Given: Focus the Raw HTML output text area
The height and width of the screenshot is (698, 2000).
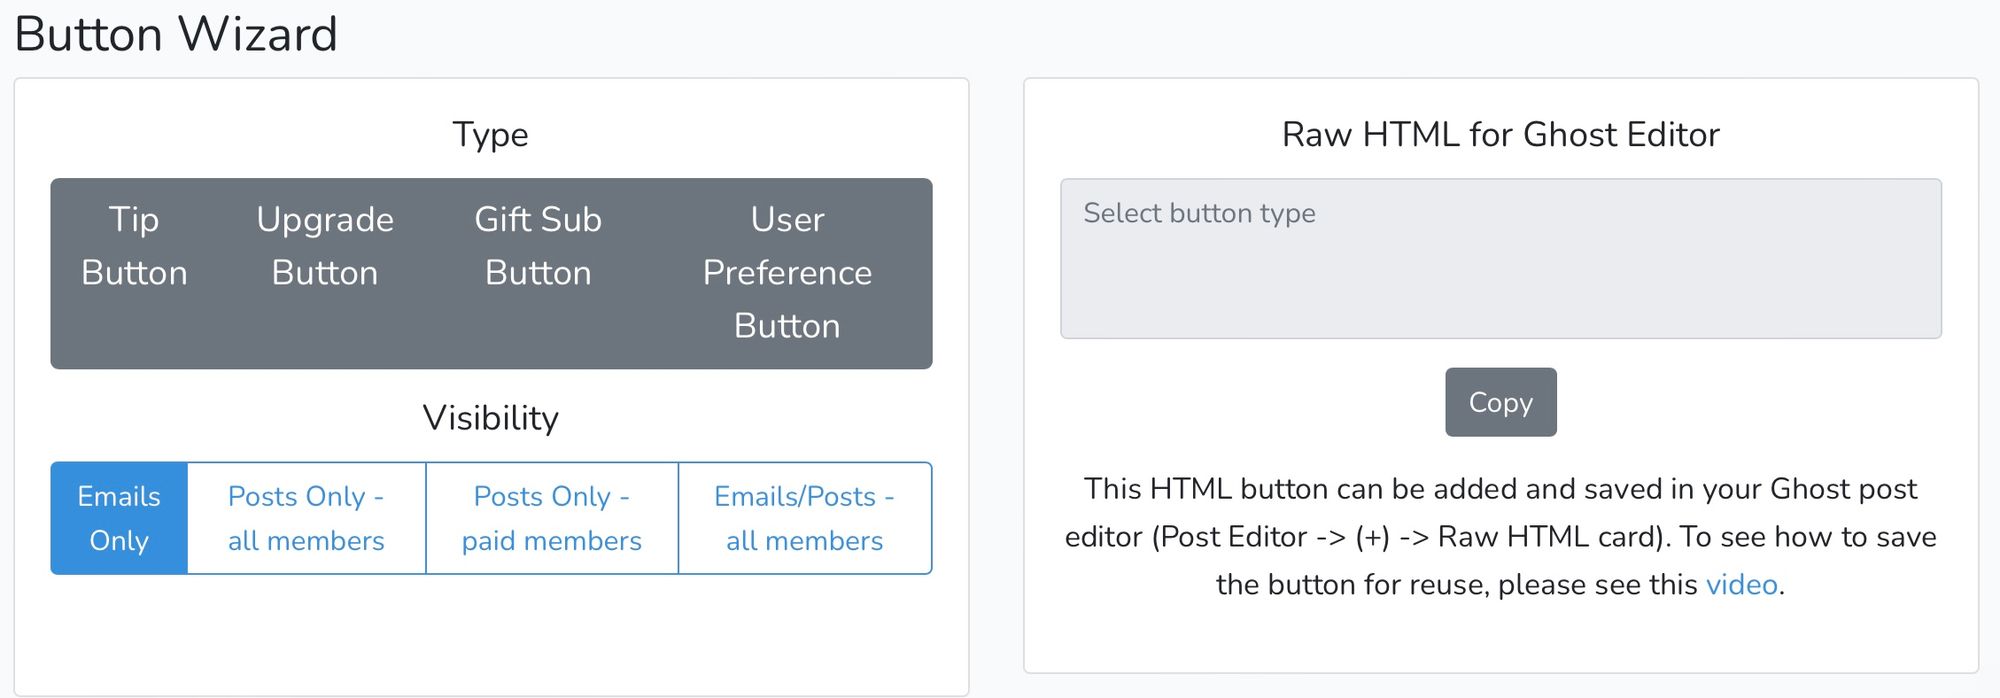Looking at the screenshot, I should tap(1500, 259).
